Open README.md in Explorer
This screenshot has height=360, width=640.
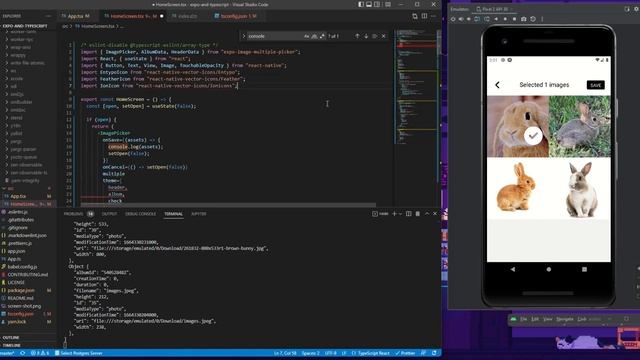click(20, 298)
